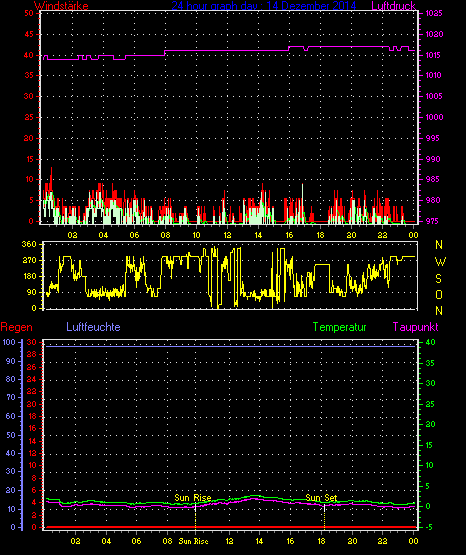Click hour 04 on the bottom chart's time axis
The width and height of the screenshot is (466, 555).
tap(106, 541)
